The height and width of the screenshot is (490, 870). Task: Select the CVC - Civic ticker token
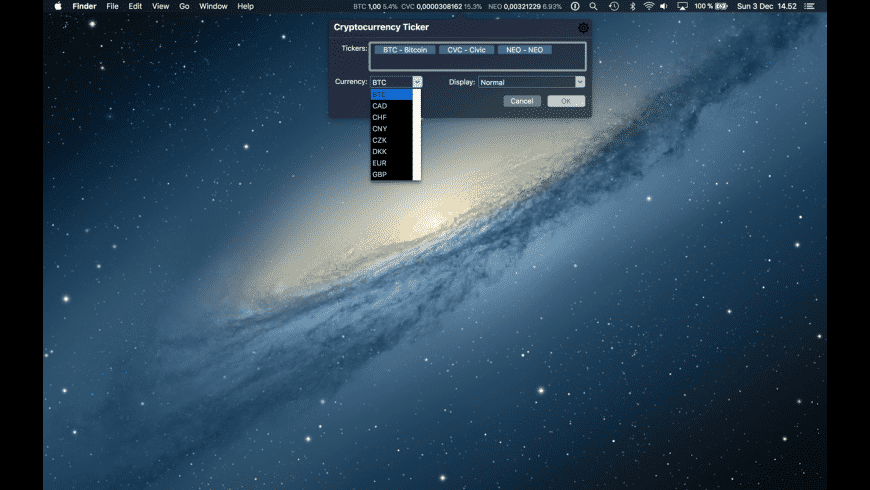[466, 50]
